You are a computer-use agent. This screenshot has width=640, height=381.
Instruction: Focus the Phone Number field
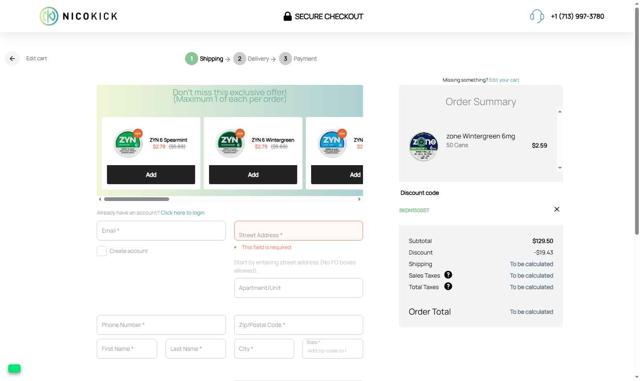point(161,325)
